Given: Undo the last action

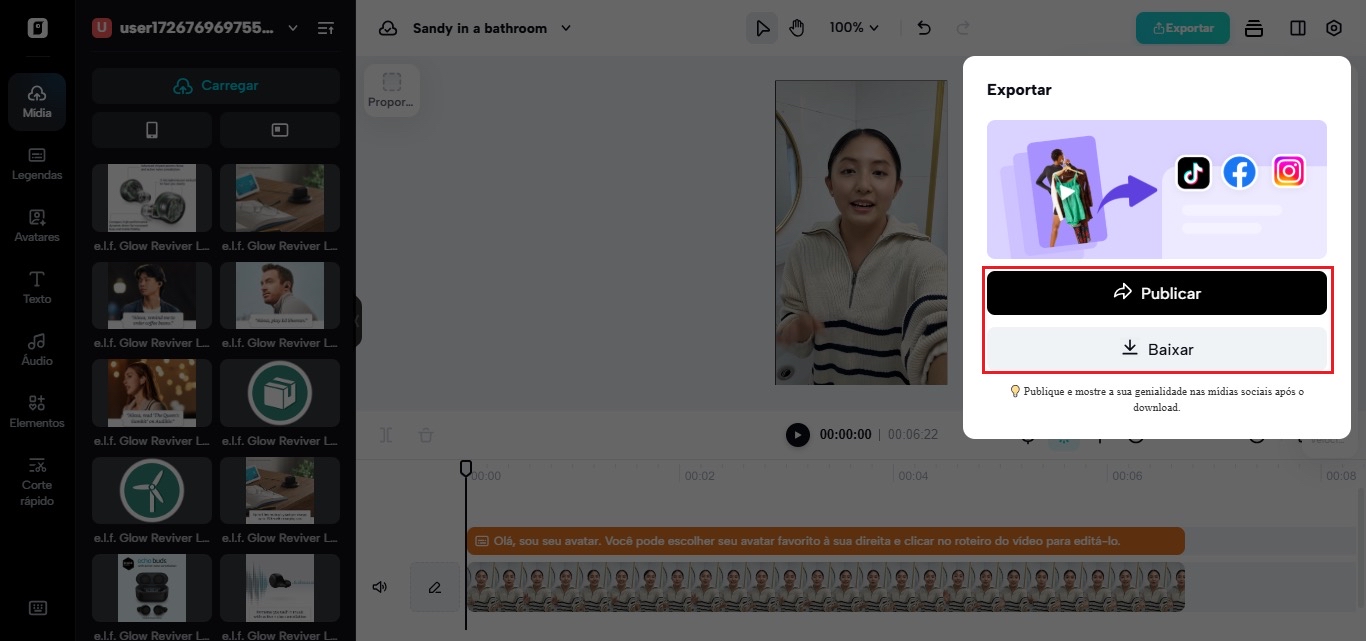Looking at the screenshot, I should point(924,28).
